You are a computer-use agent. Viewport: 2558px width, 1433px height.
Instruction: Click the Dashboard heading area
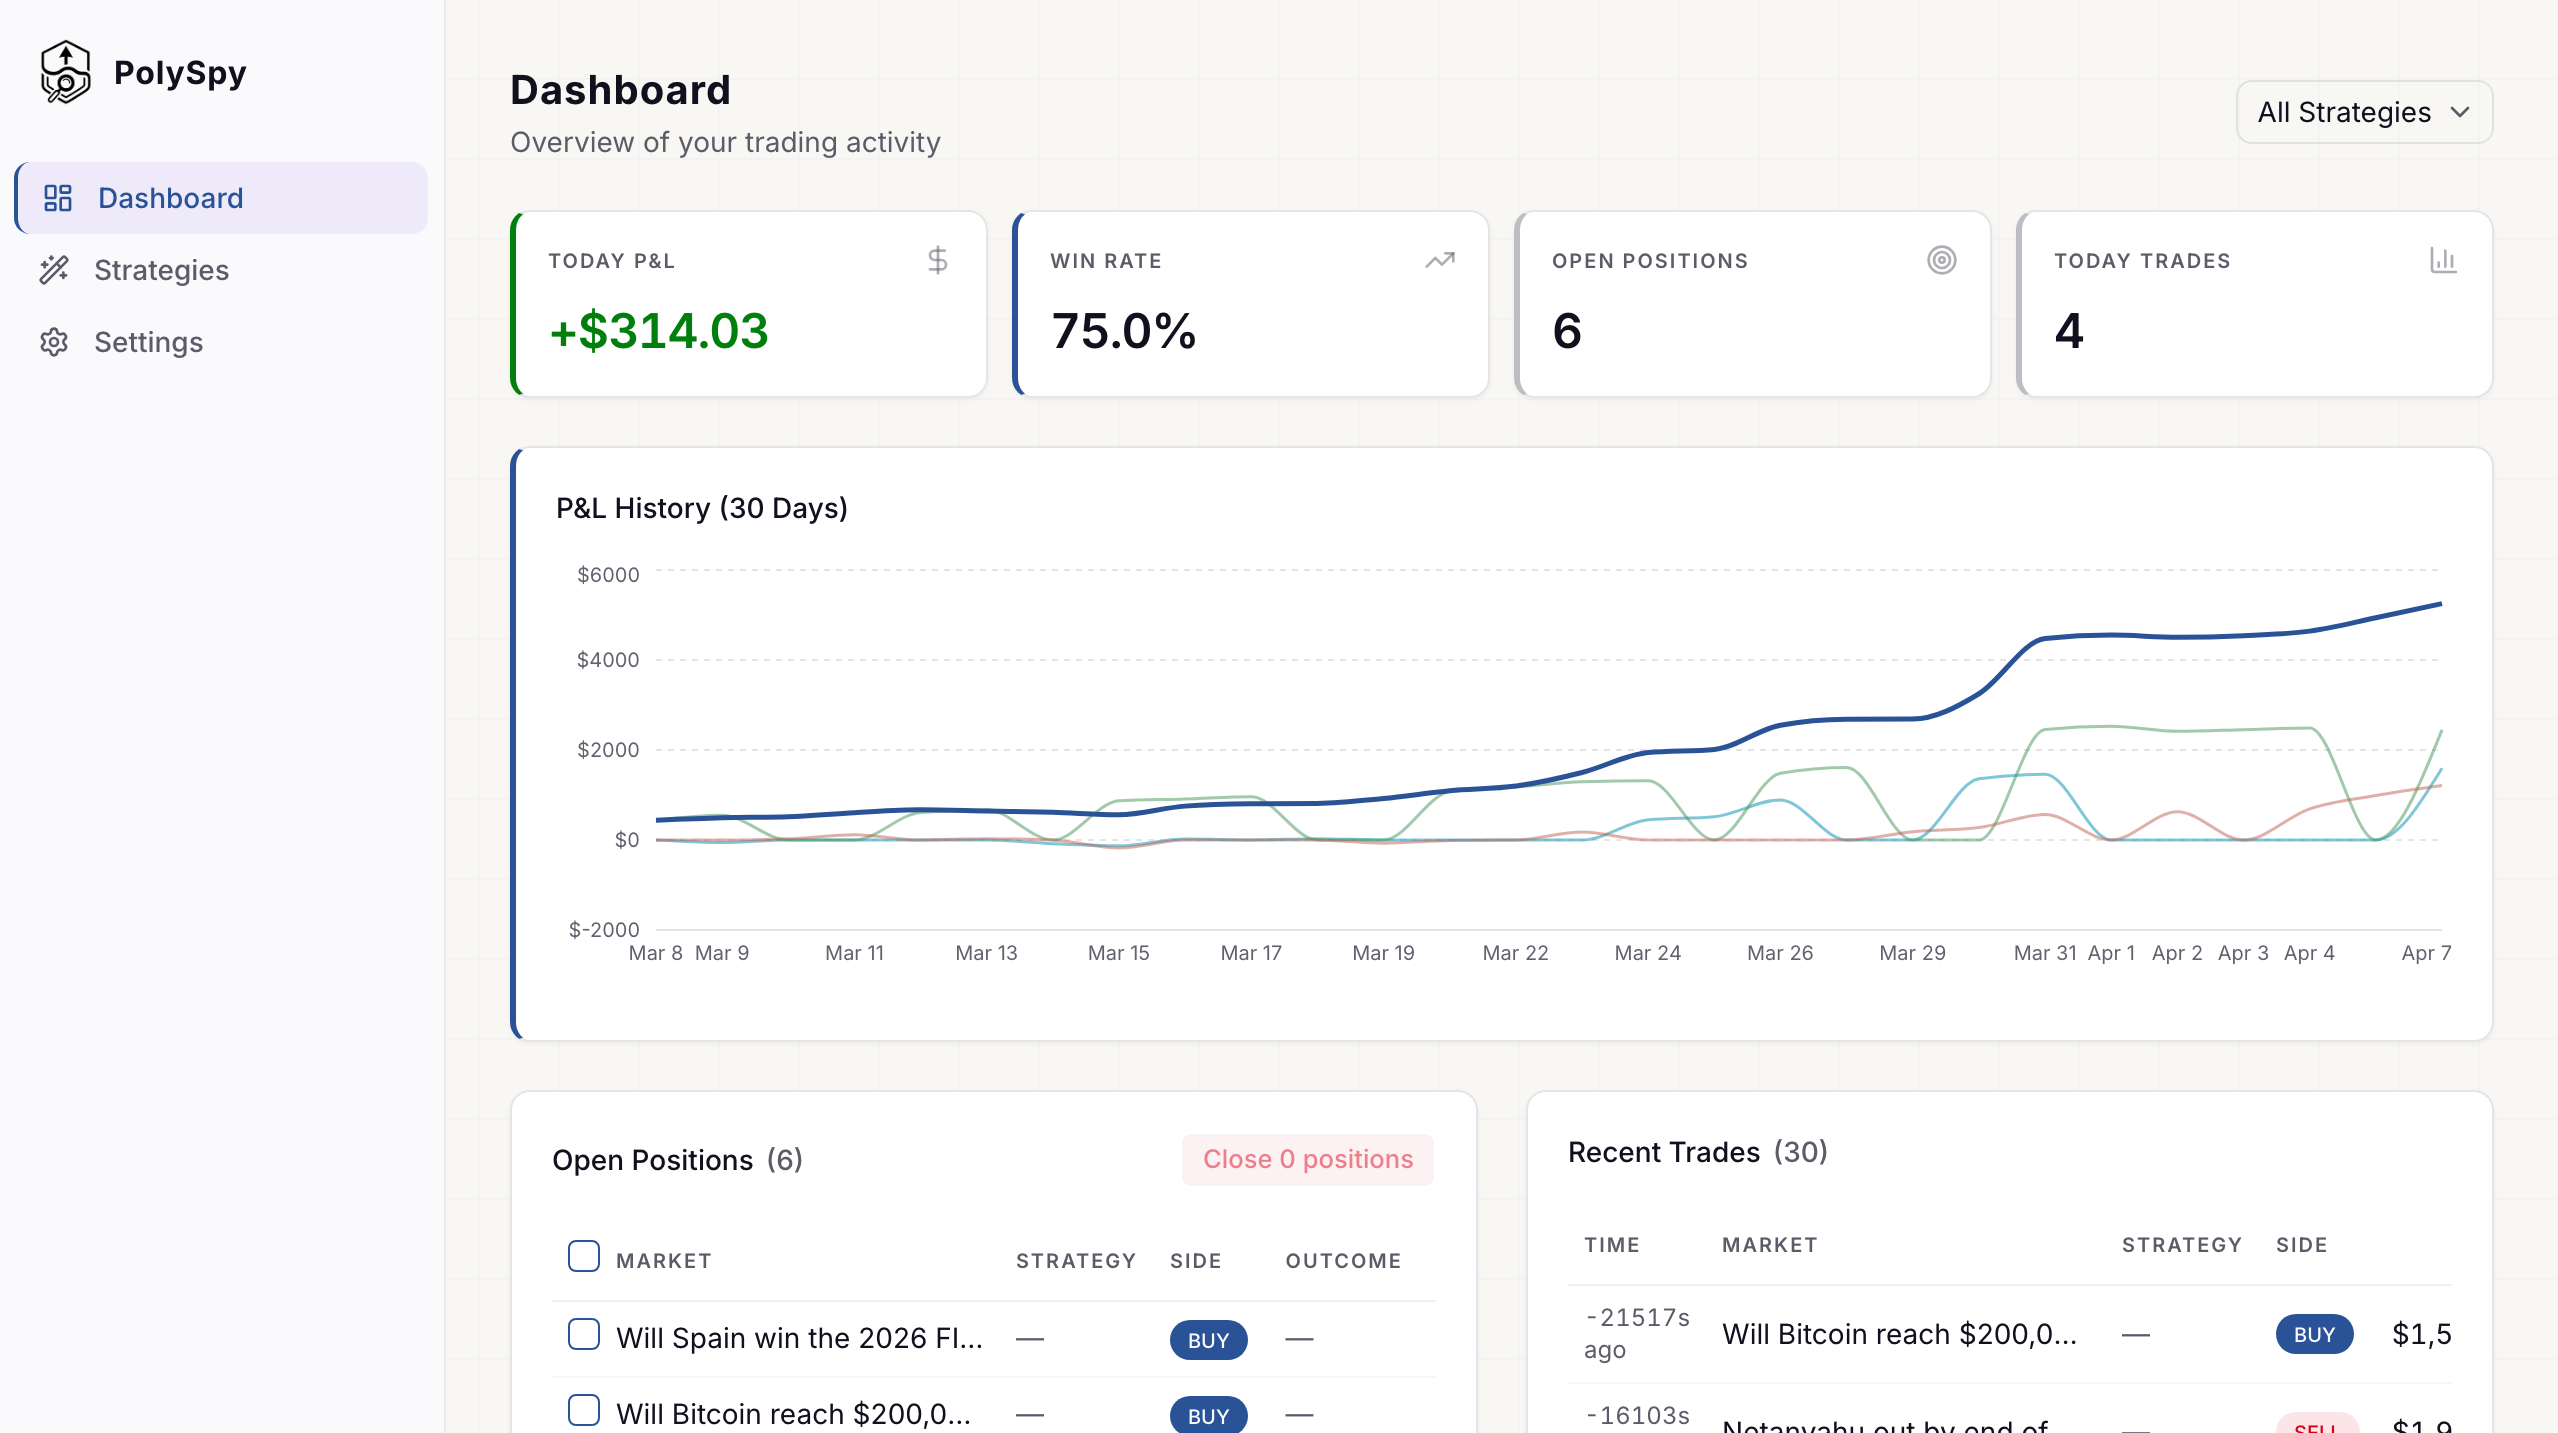click(x=621, y=89)
